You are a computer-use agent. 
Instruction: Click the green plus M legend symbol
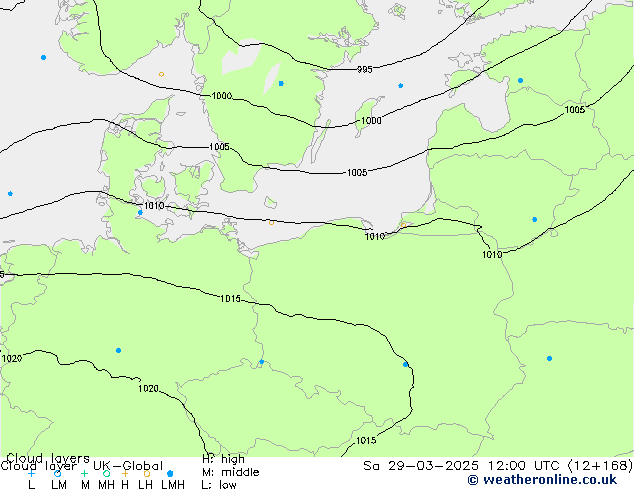84,473
